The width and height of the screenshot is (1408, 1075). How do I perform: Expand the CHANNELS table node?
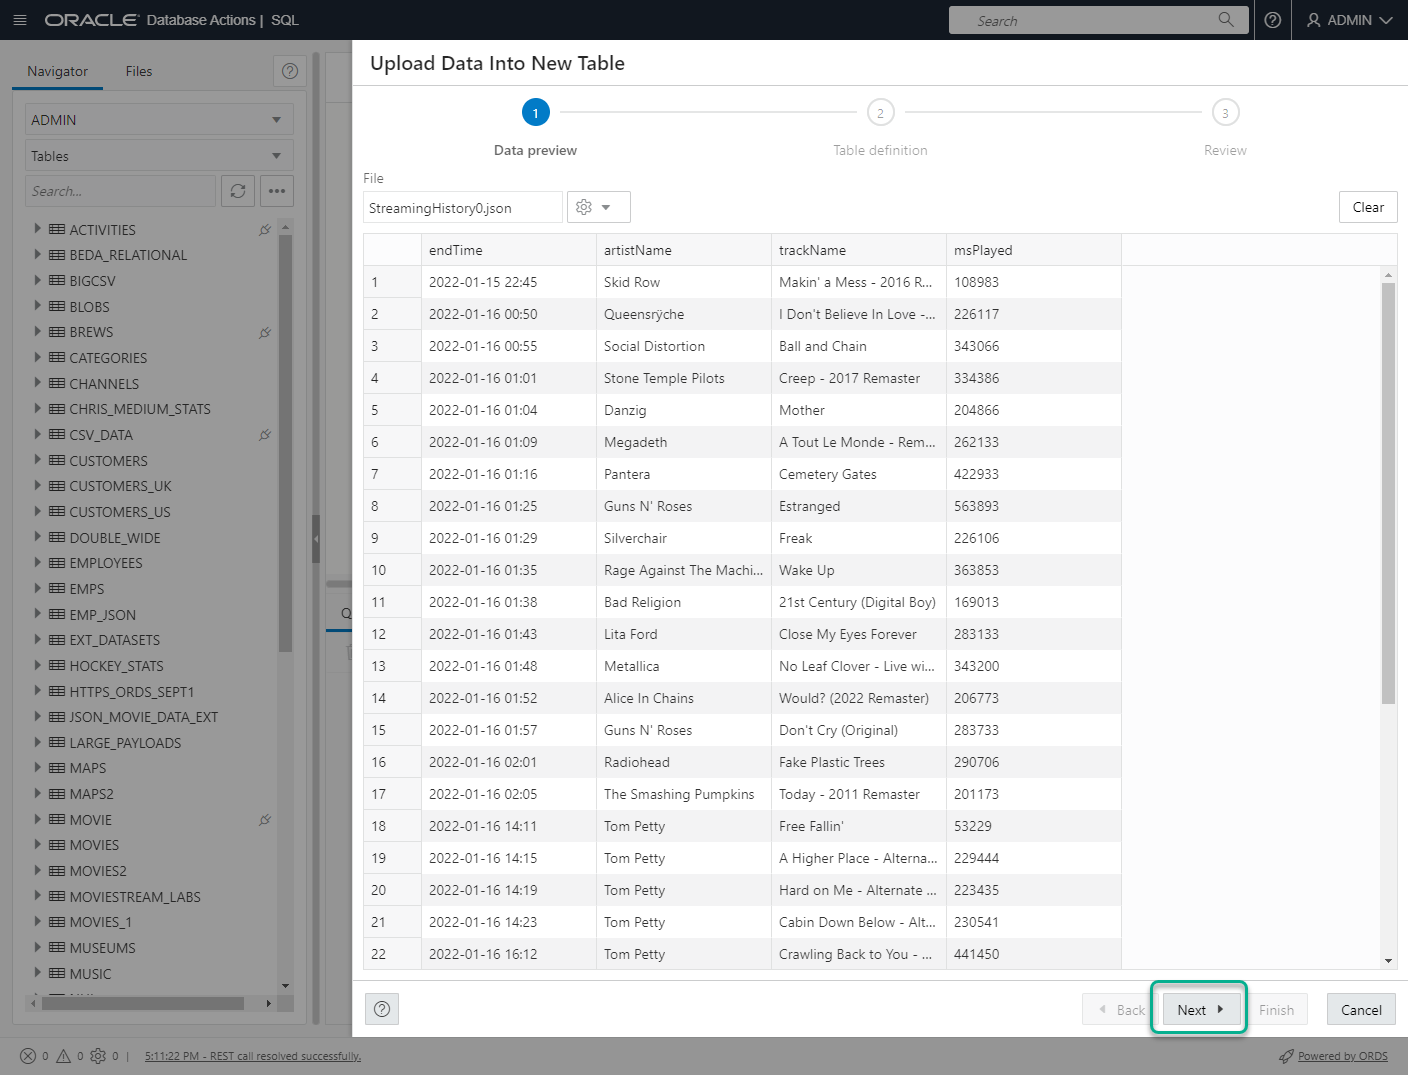click(x=37, y=383)
